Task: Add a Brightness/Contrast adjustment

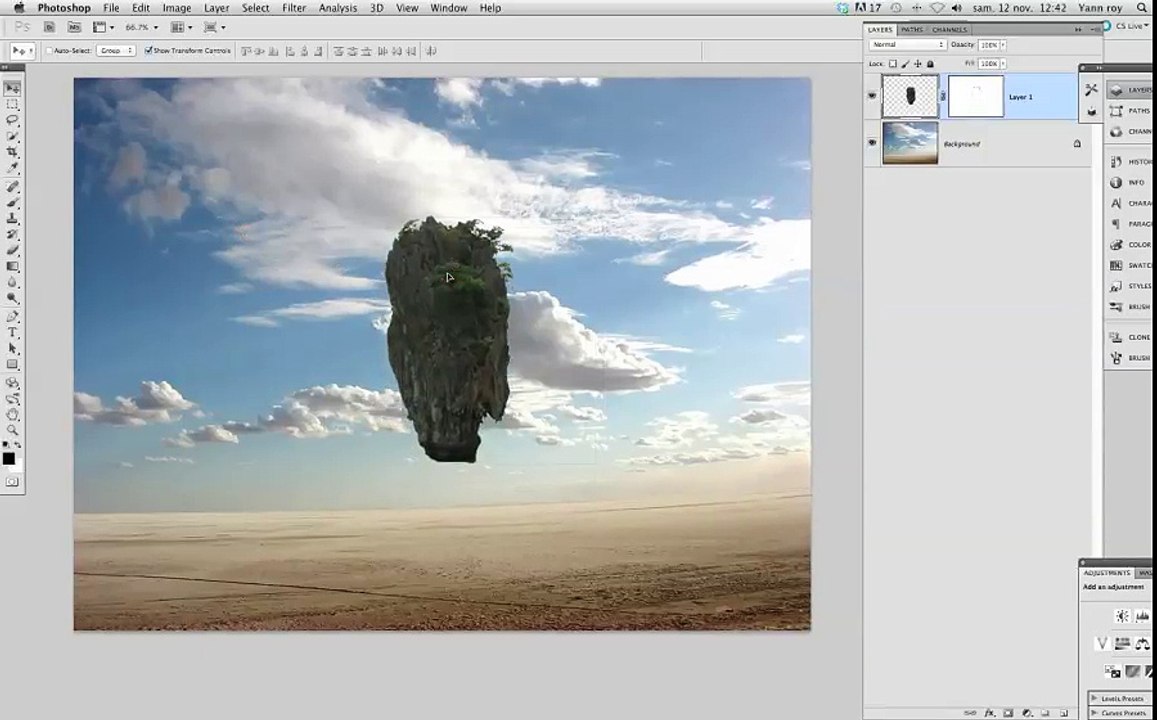Action: (x=1122, y=616)
